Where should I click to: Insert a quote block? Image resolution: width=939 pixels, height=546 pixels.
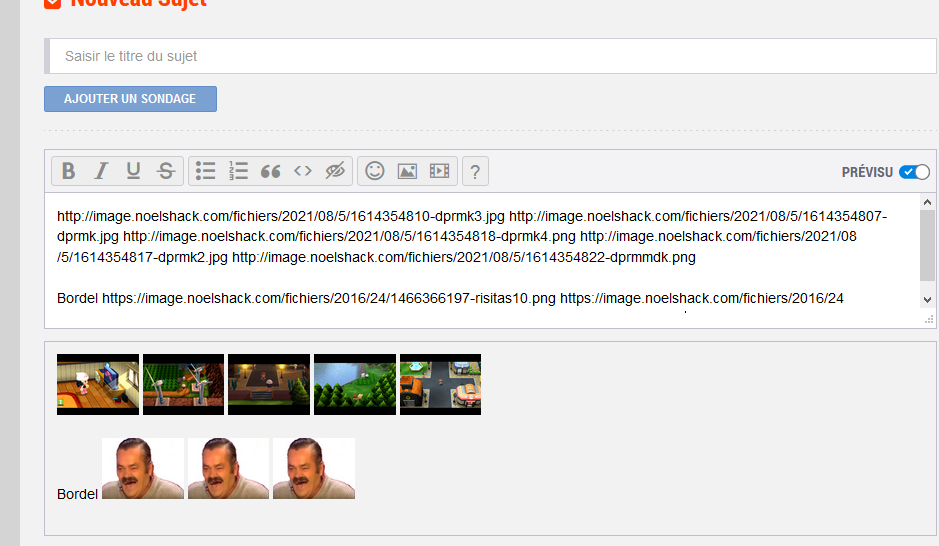coord(271,171)
